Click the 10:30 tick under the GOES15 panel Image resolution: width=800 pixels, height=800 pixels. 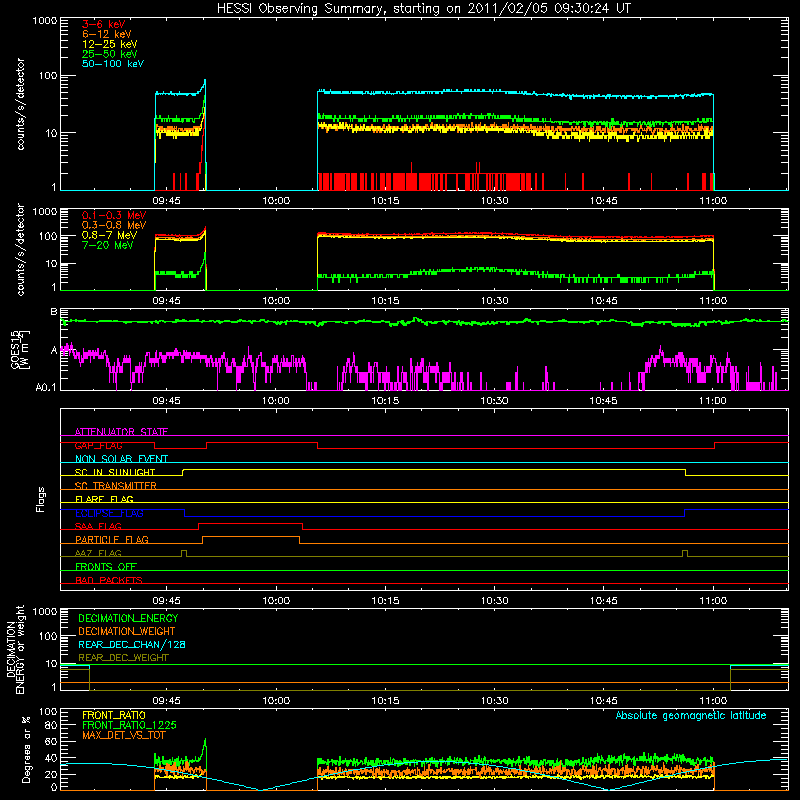click(x=494, y=401)
